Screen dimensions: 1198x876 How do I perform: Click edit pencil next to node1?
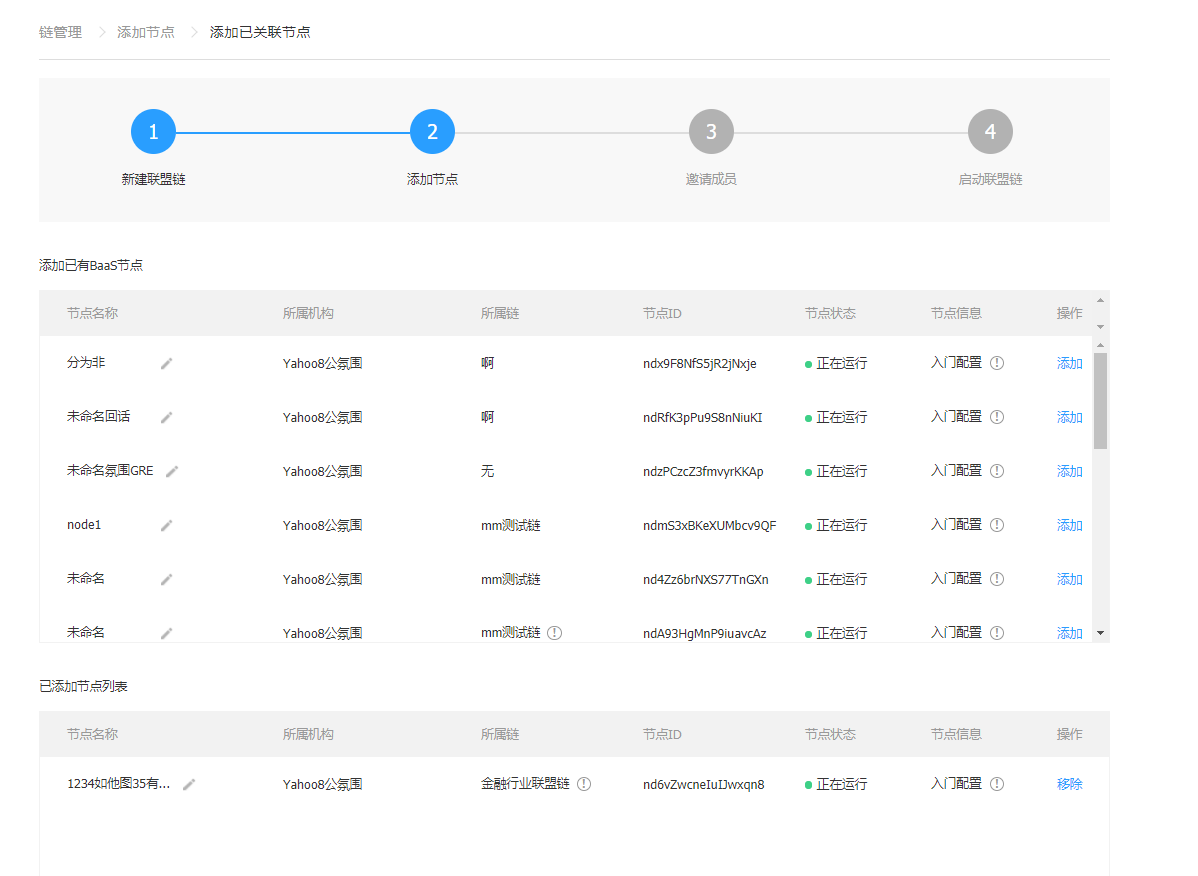point(166,526)
